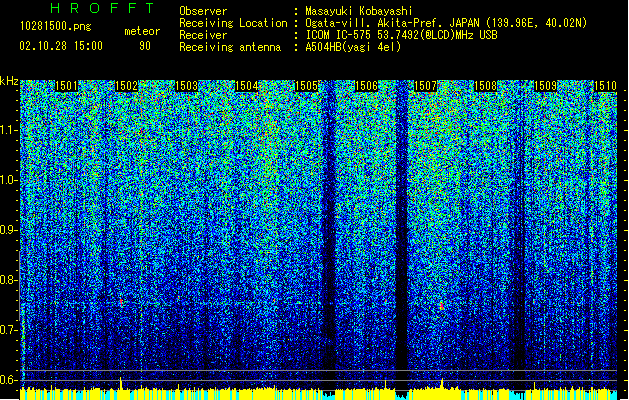The image size is (629, 400).
Task: Click the 1503 time marker
Action: click(187, 86)
